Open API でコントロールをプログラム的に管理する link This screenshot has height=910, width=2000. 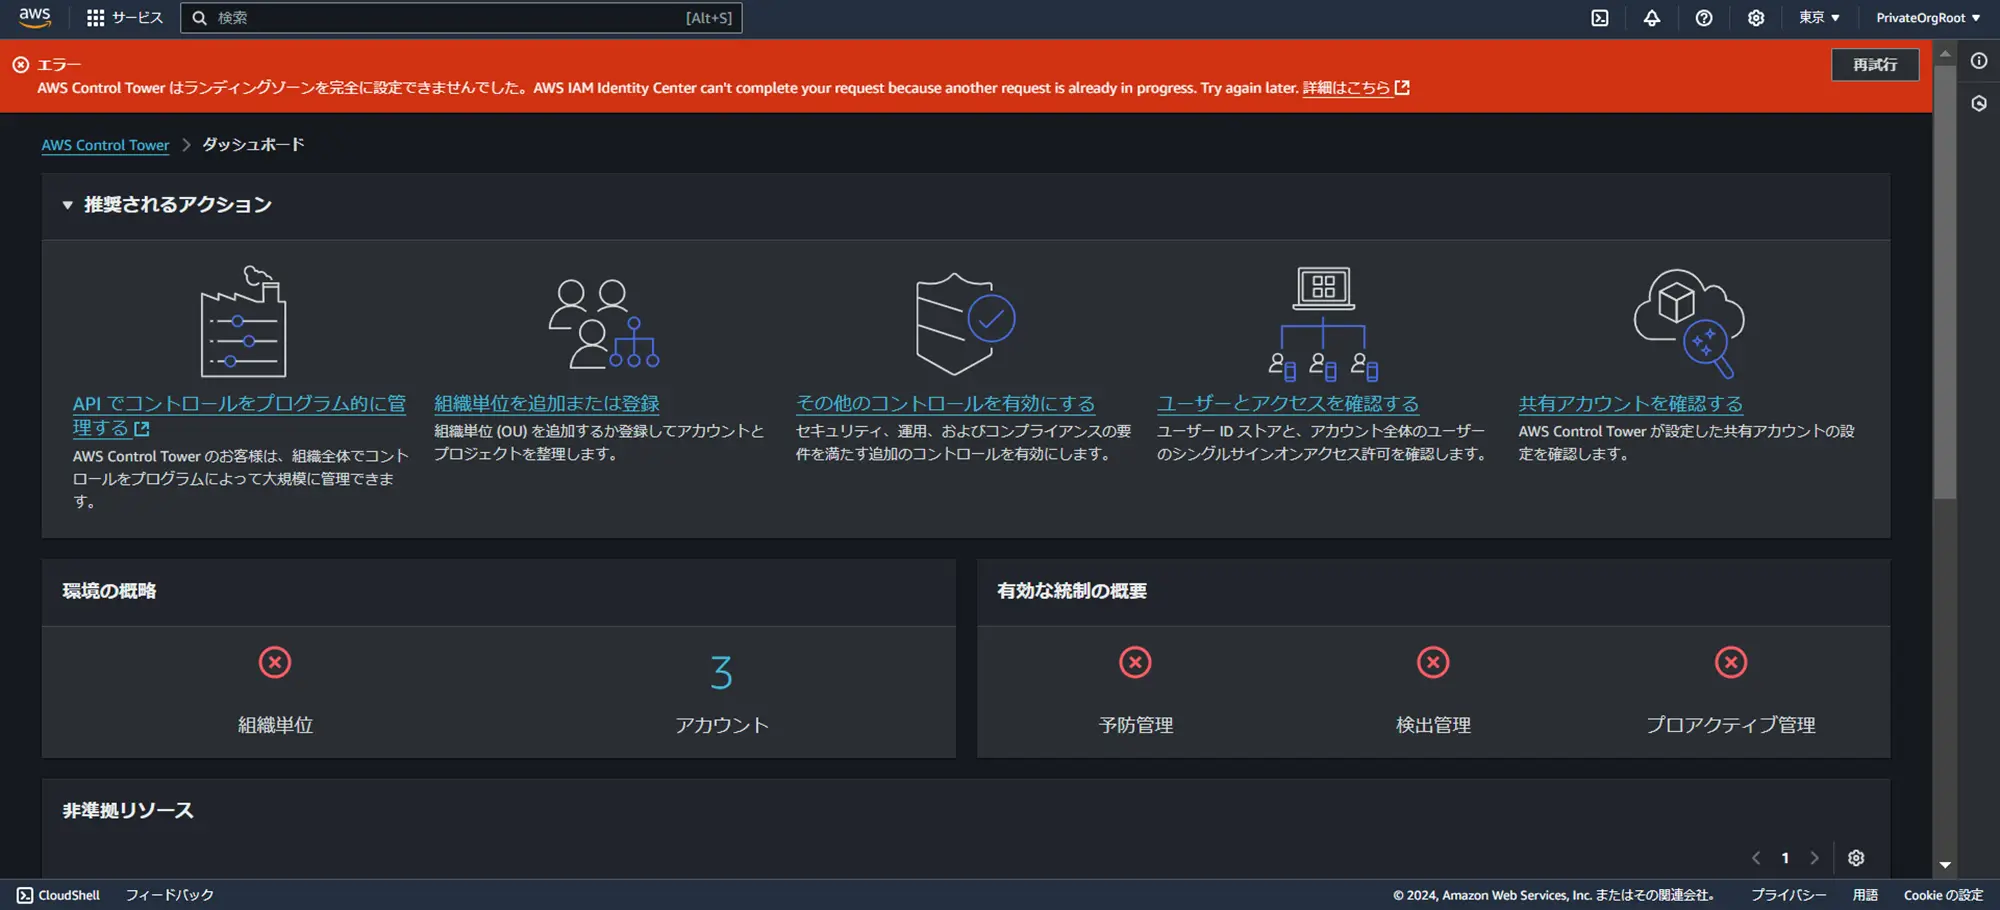(x=239, y=416)
